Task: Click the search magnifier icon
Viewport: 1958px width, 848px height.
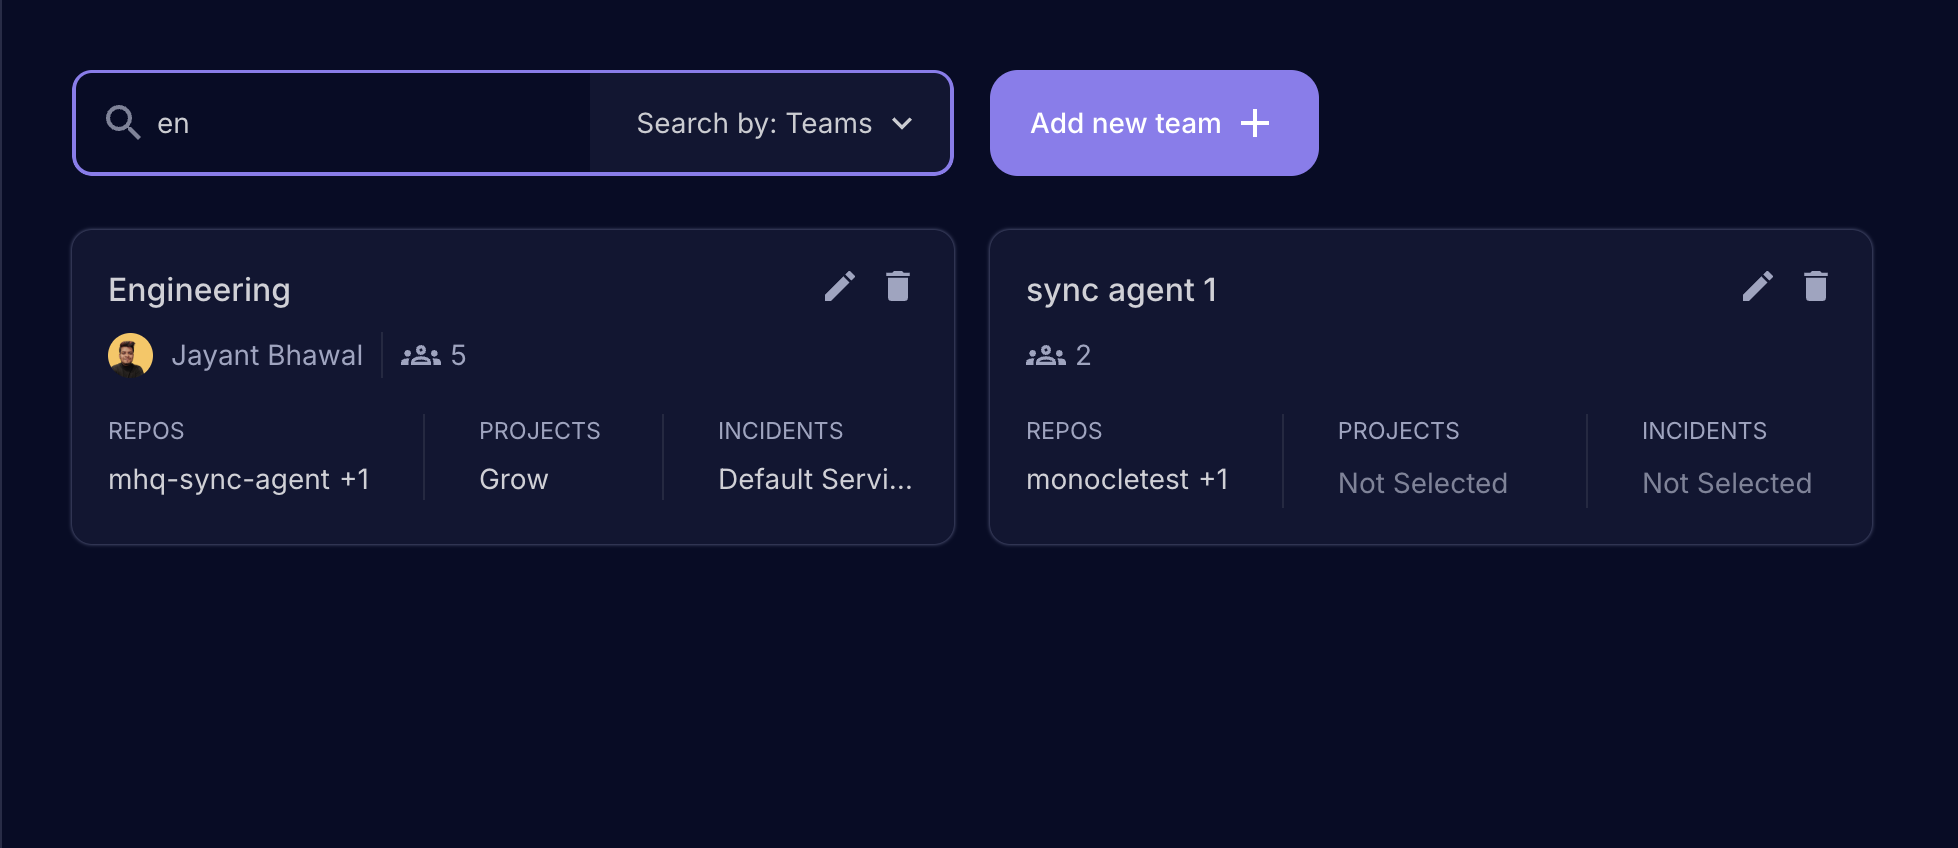Action: pos(123,123)
